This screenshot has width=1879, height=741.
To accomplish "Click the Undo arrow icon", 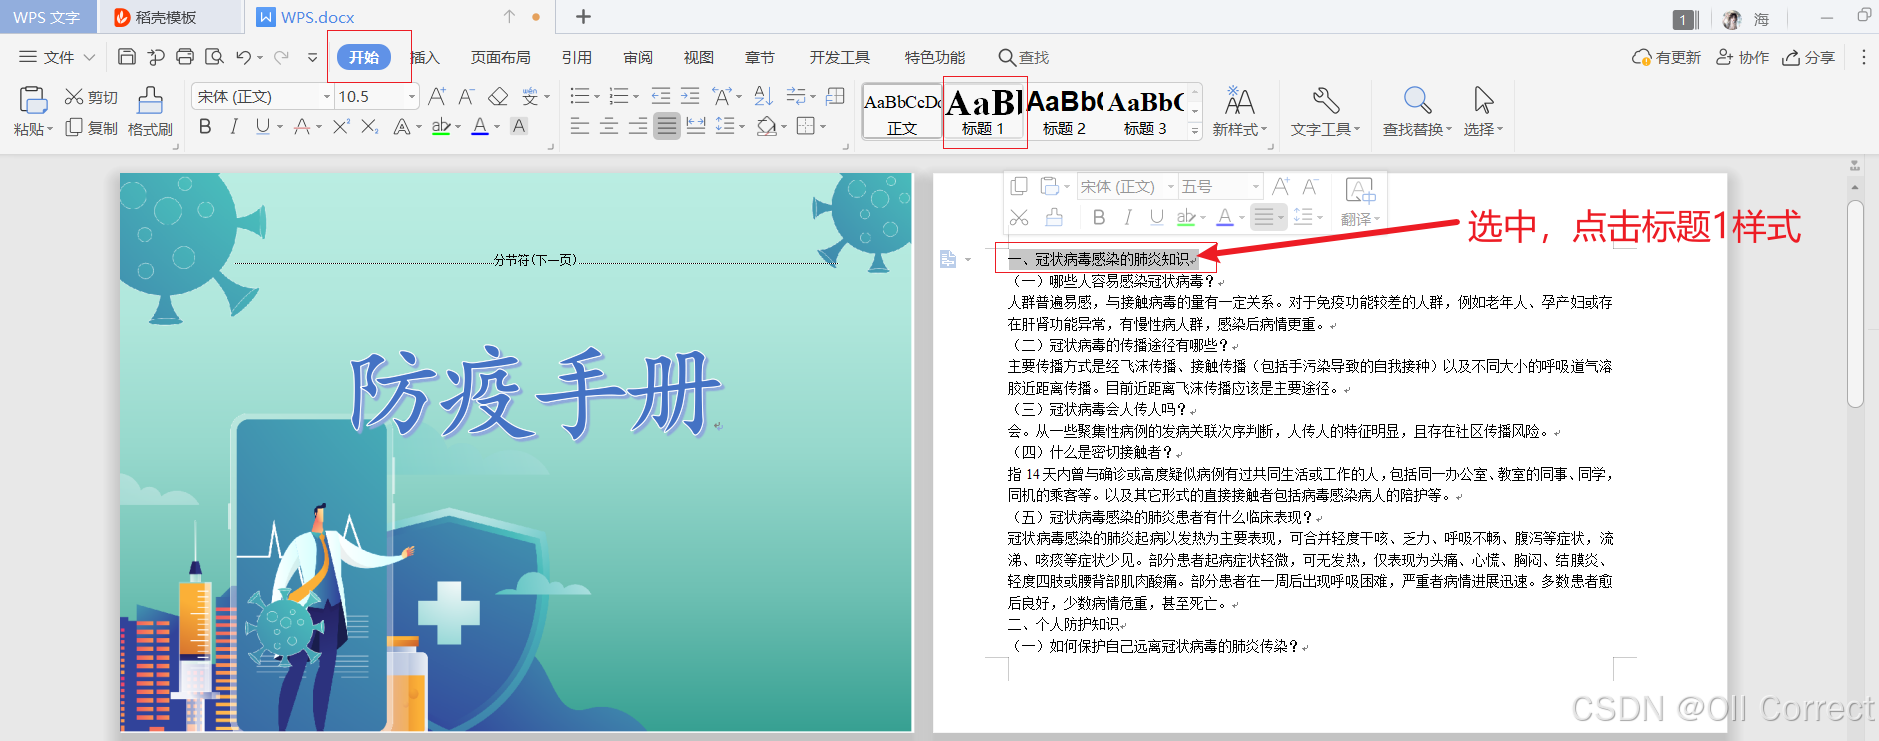I will point(243,57).
